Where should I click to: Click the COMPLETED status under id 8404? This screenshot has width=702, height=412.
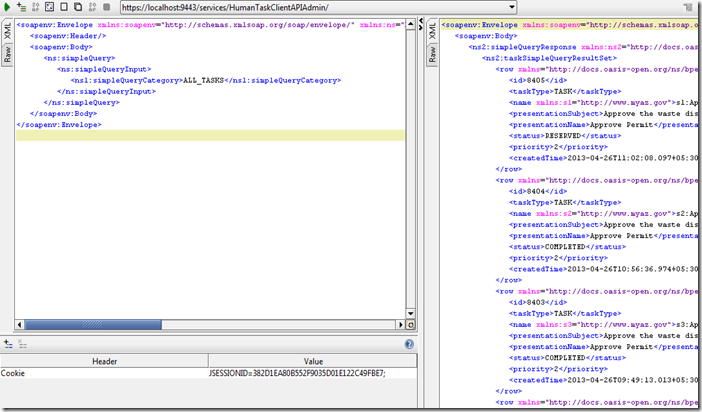pos(567,247)
